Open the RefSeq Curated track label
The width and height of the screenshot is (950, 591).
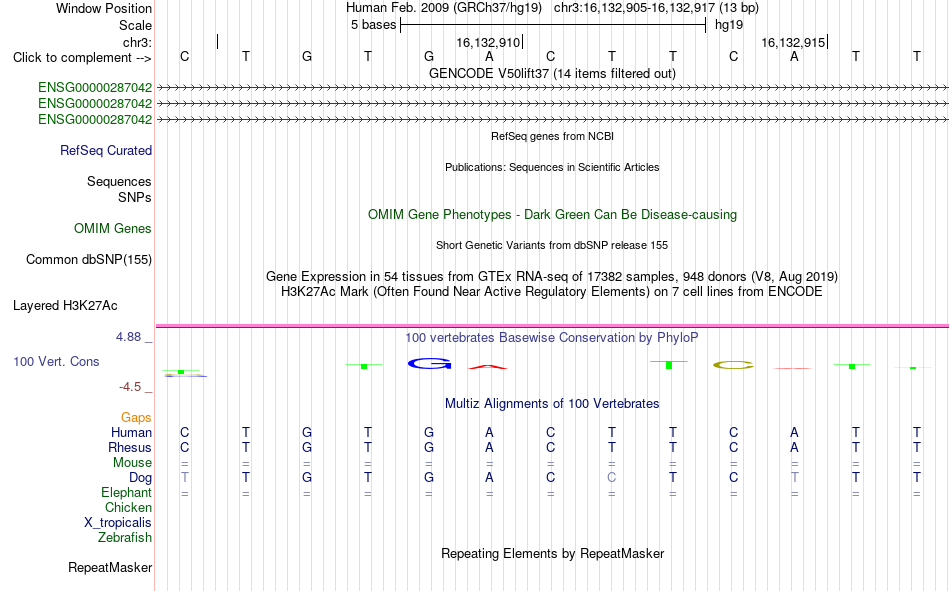pos(105,150)
